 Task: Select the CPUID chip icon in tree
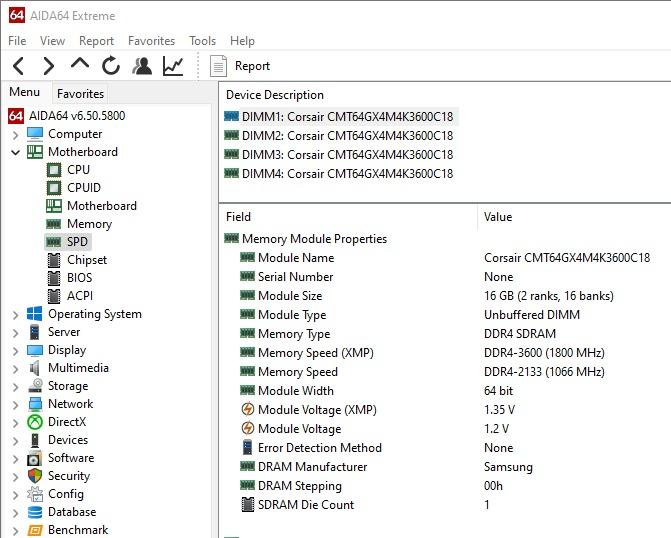54,188
